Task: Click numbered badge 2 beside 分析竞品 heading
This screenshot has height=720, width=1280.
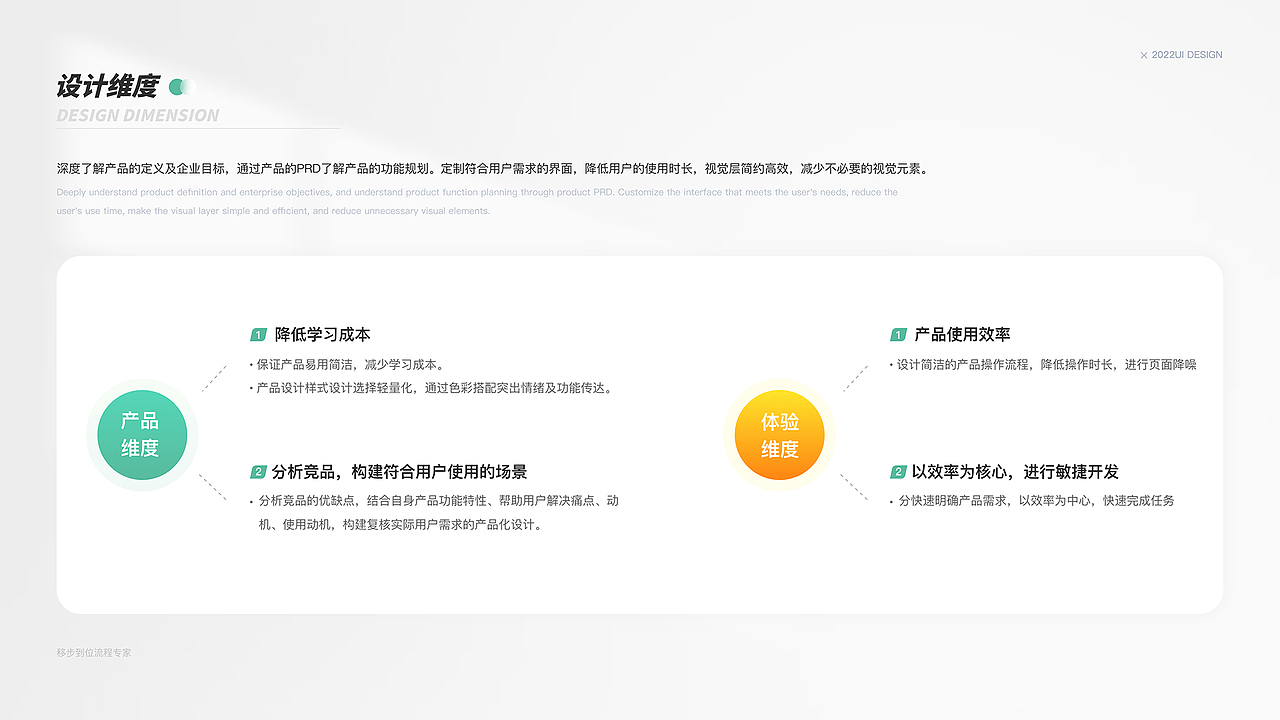Action: [259, 472]
